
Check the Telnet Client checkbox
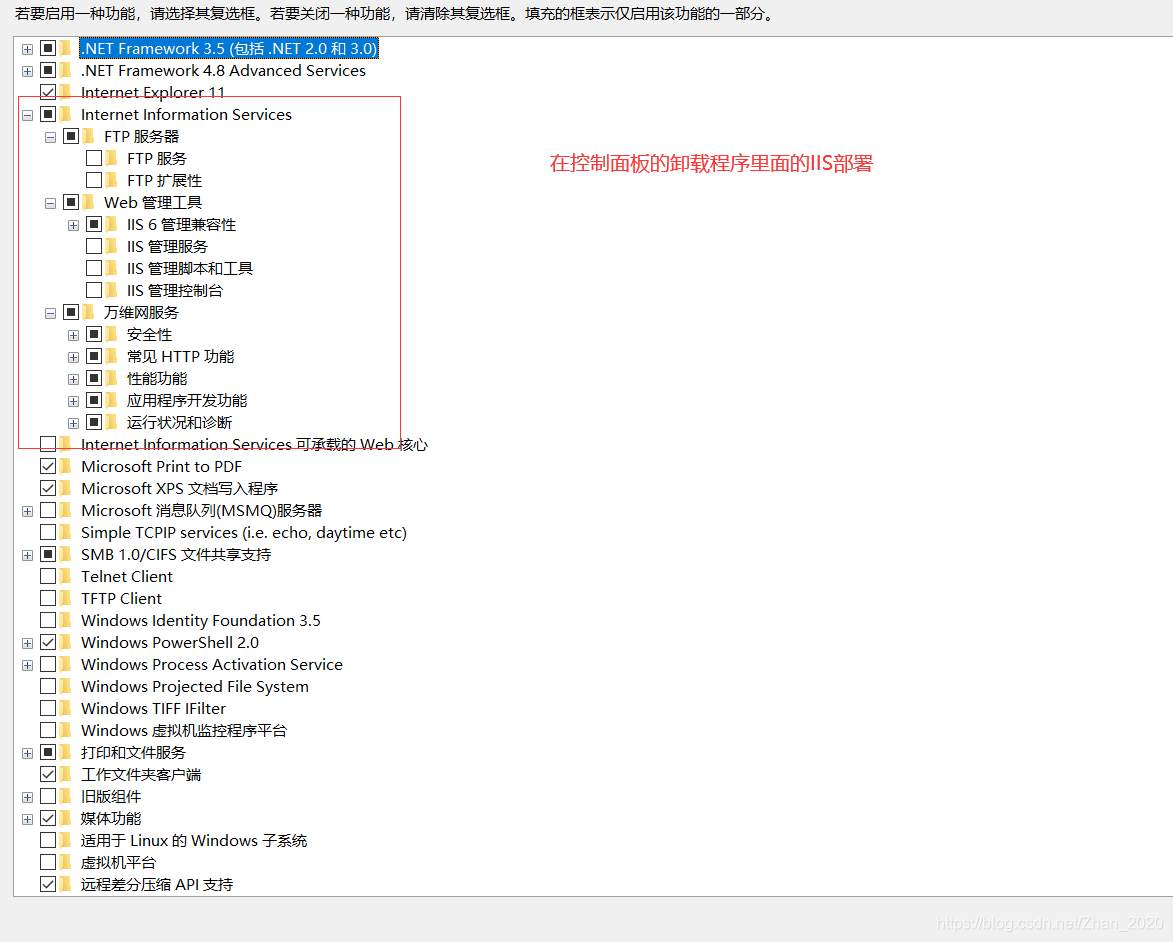tap(48, 576)
